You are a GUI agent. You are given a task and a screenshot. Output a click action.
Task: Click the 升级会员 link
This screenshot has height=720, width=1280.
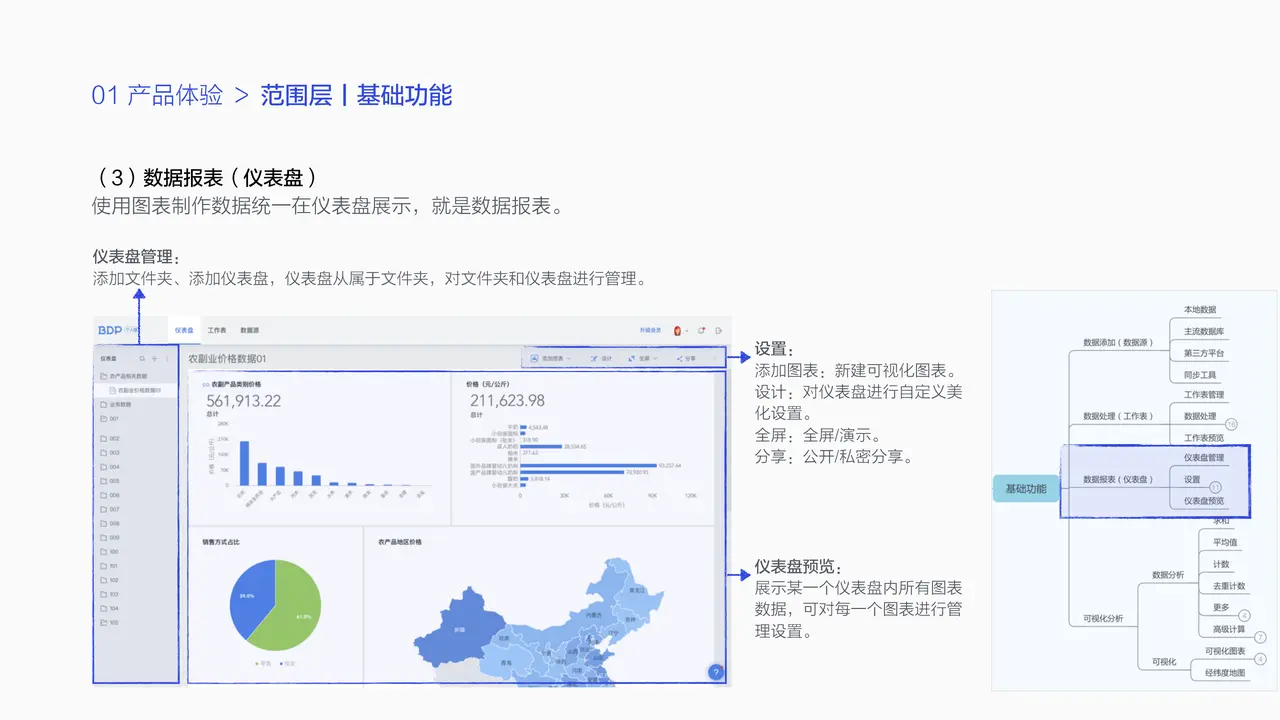coord(650,330)
